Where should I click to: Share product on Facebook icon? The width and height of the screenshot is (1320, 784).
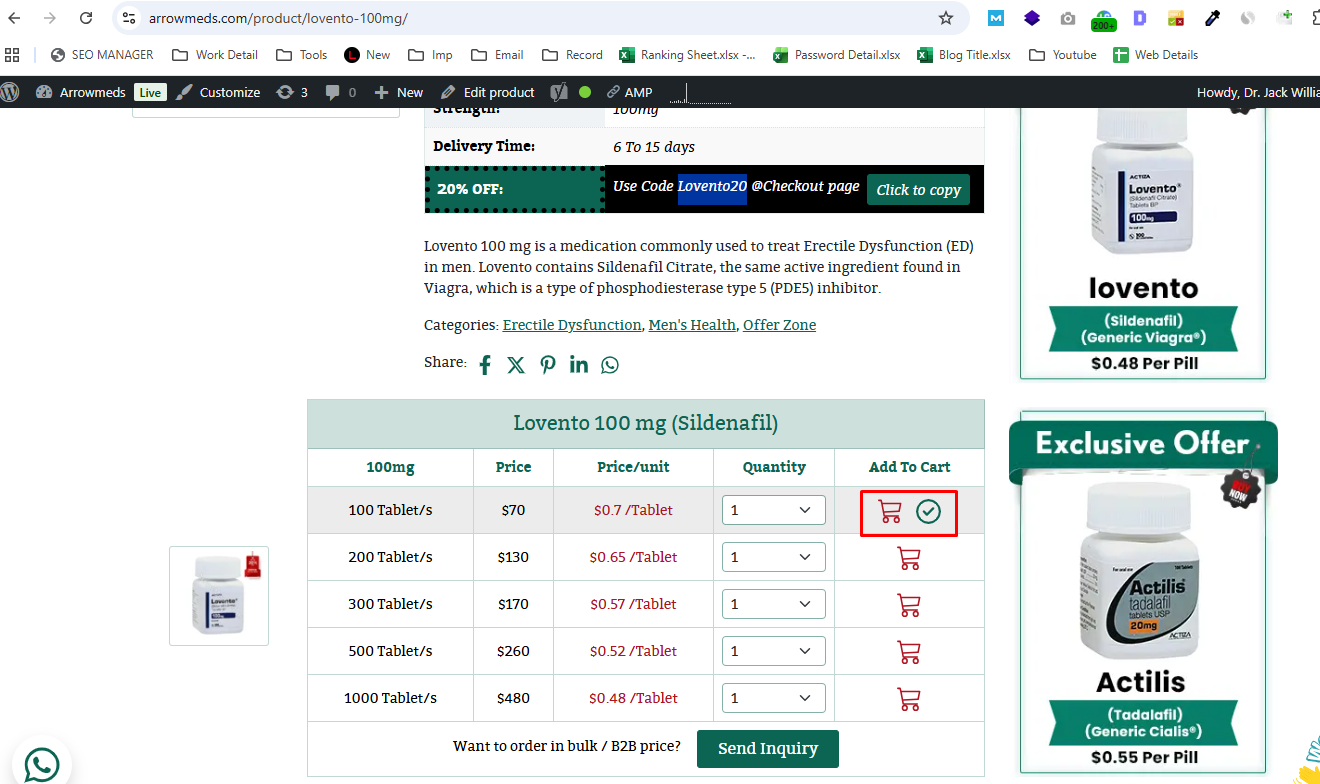(485, 365)
